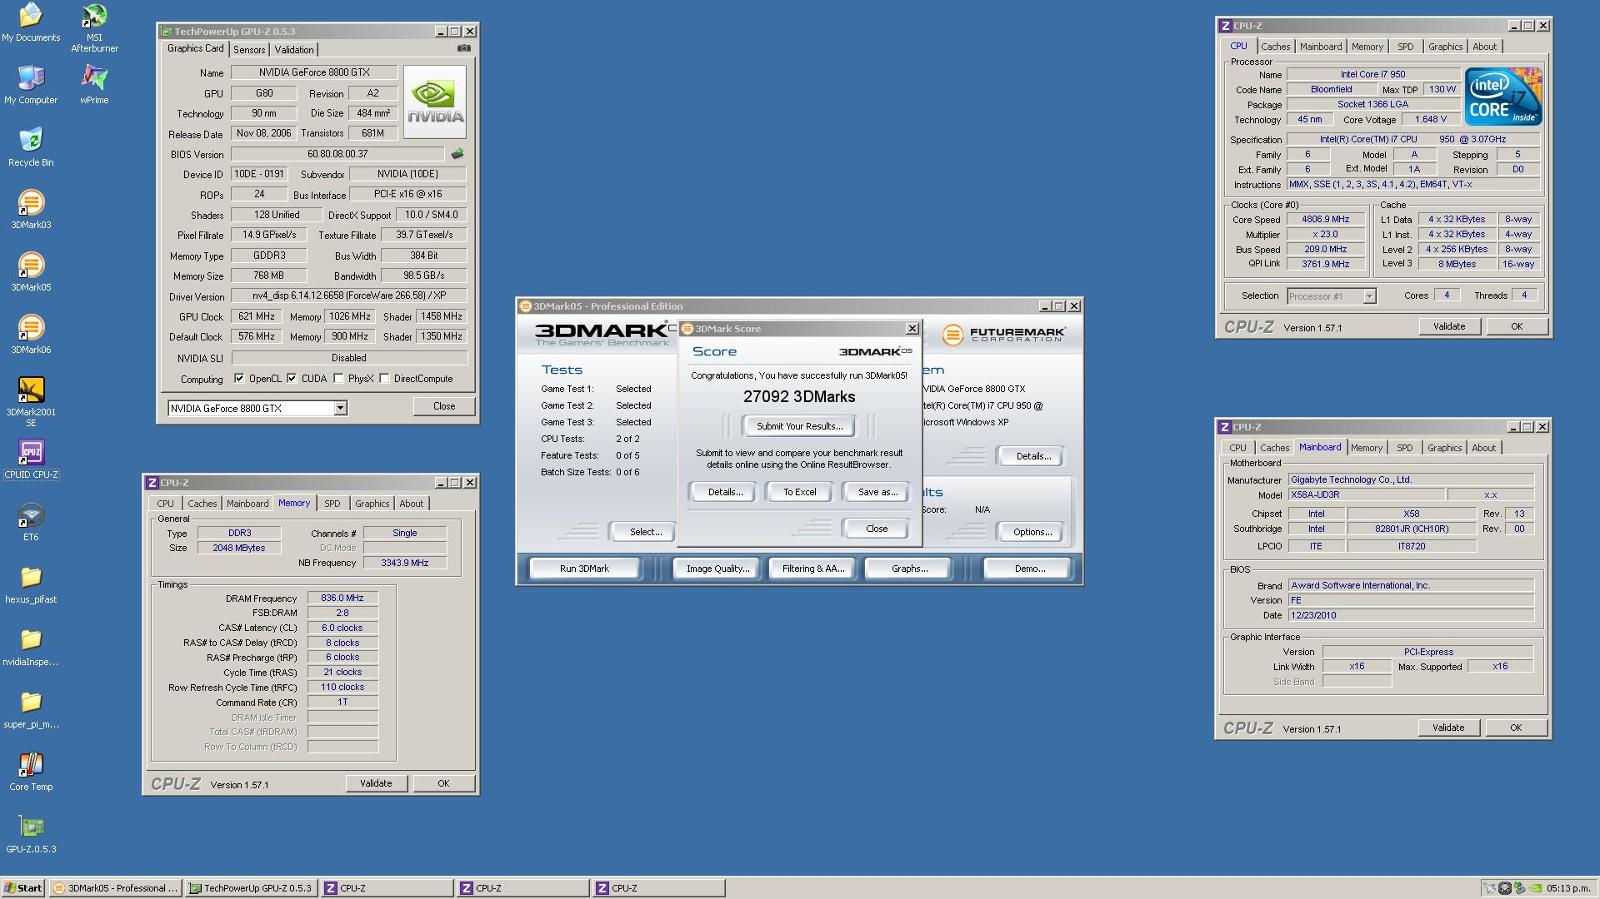
Task: Open CPUID CPU-Z desktop shortcut
Action: [30, 460]
